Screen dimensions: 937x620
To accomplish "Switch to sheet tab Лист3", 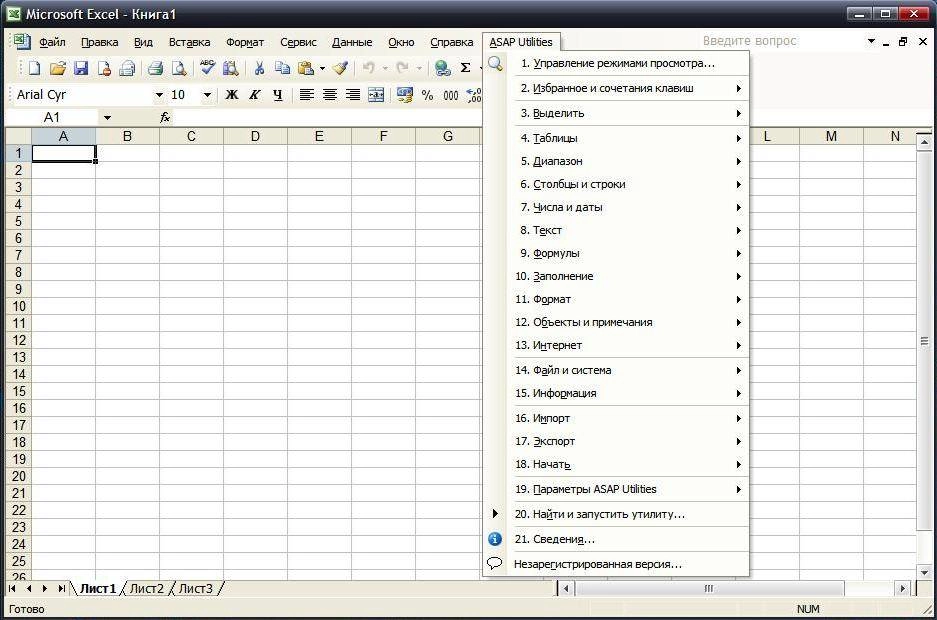I will pyautogui.click(x=195, y=588).
